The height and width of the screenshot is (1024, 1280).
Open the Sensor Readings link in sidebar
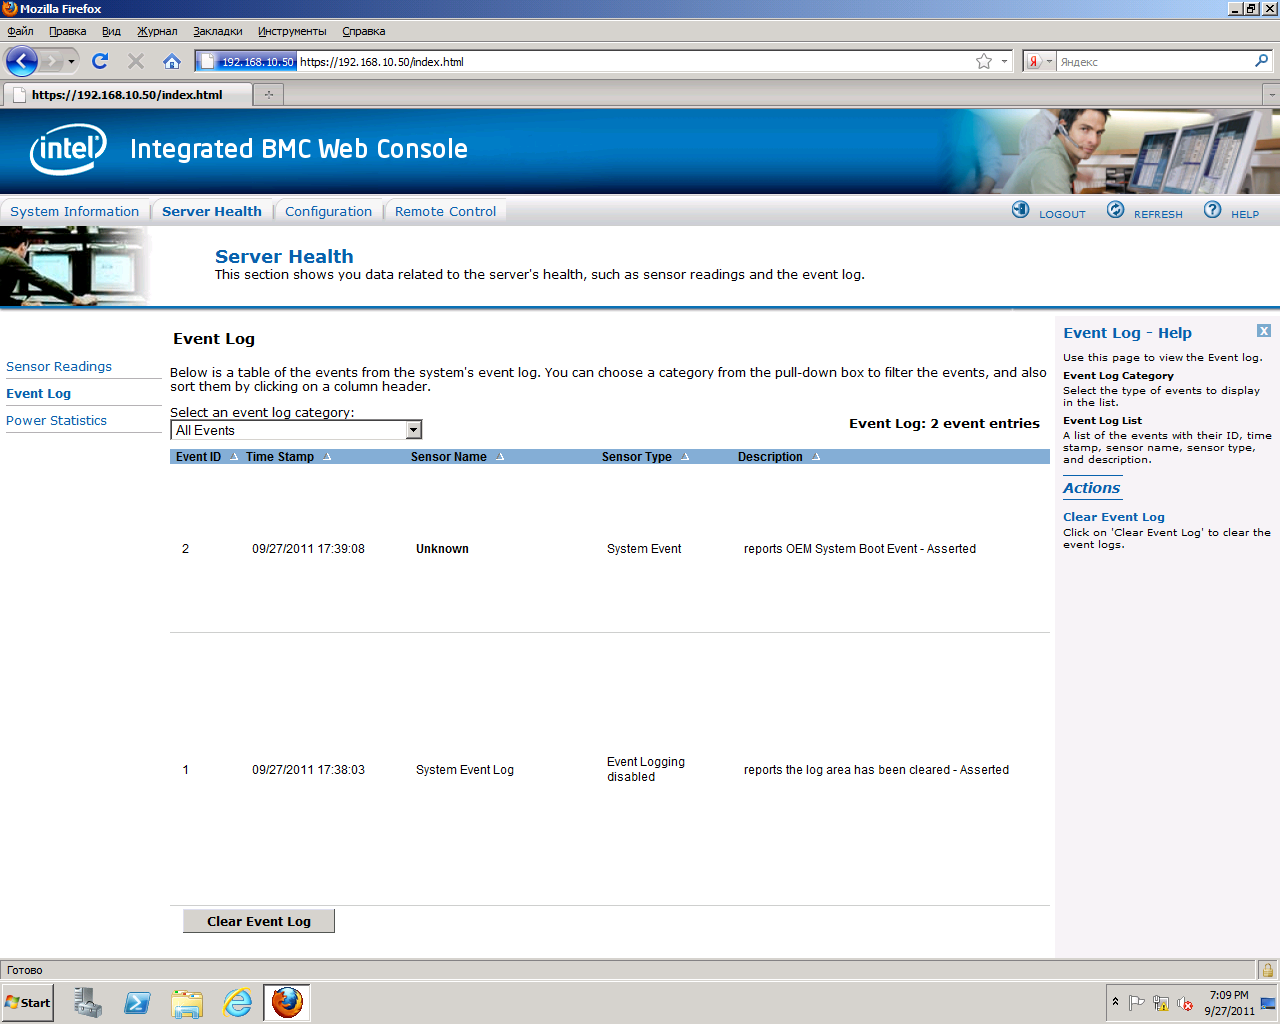coord(59,367)
